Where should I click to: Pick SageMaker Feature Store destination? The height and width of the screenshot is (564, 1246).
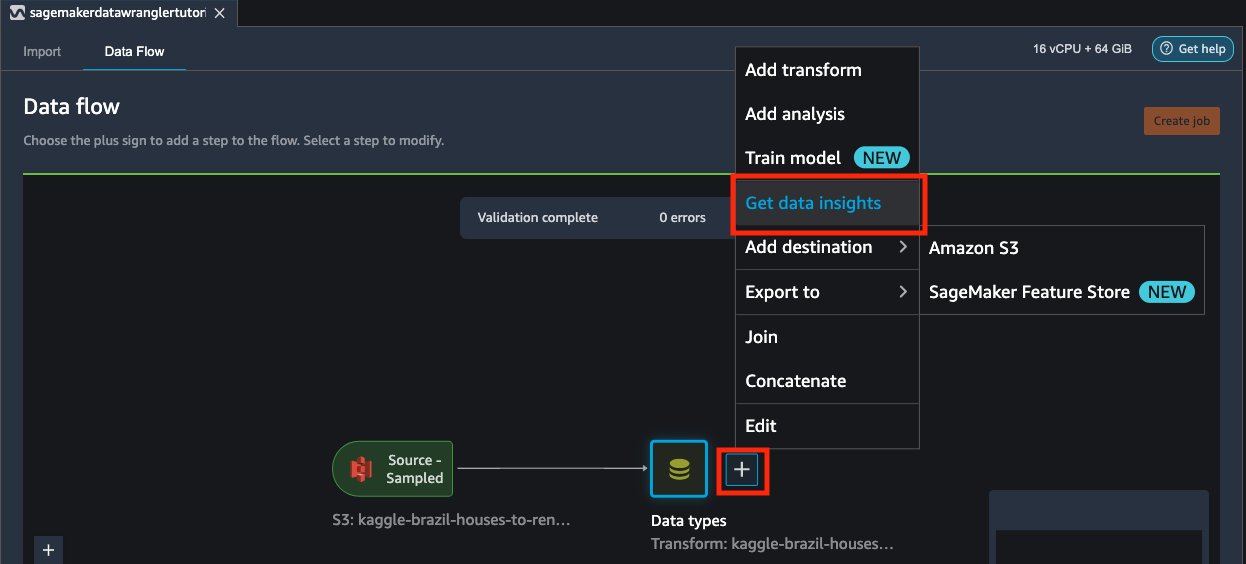1062,292
